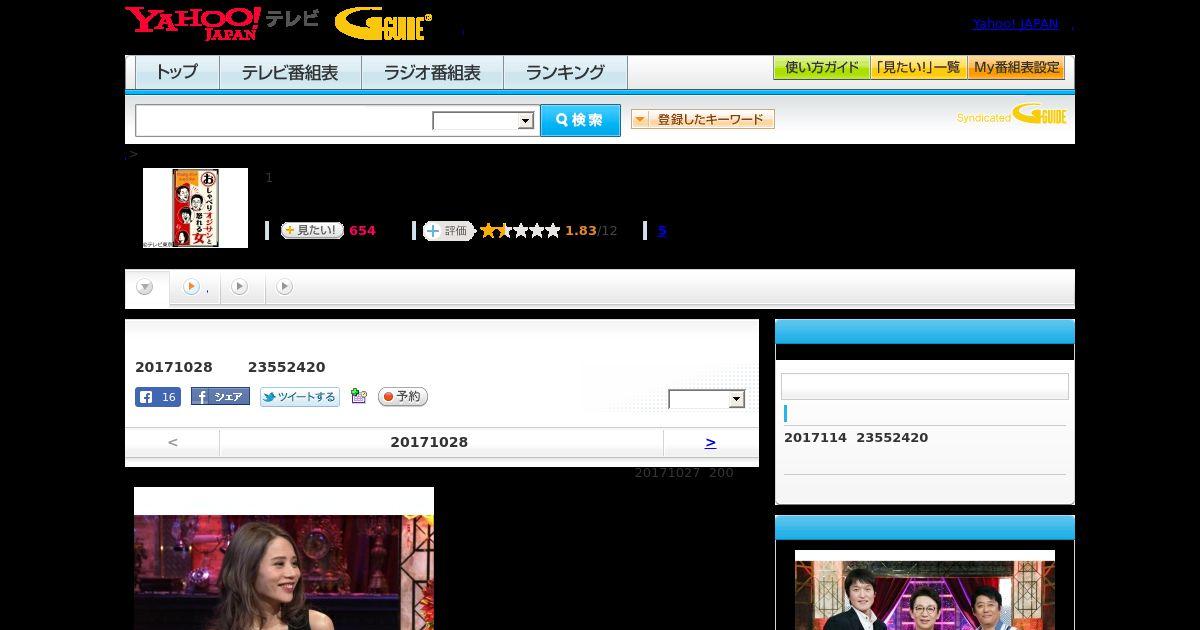Screen dimensions: 1200x630
Task: Open My番組表設定
Action: coord(1016,68)
